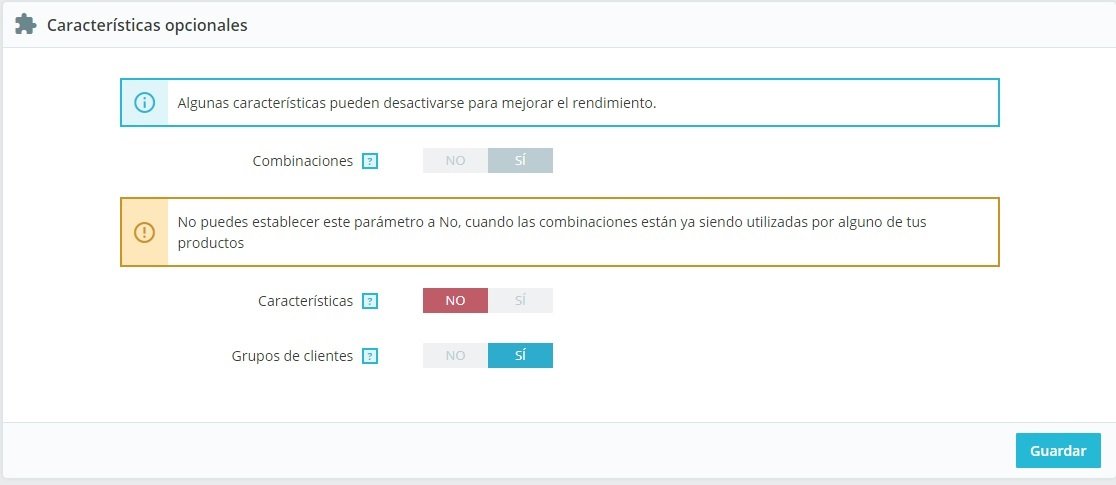Click the combinations warning message text

[551, 223]
